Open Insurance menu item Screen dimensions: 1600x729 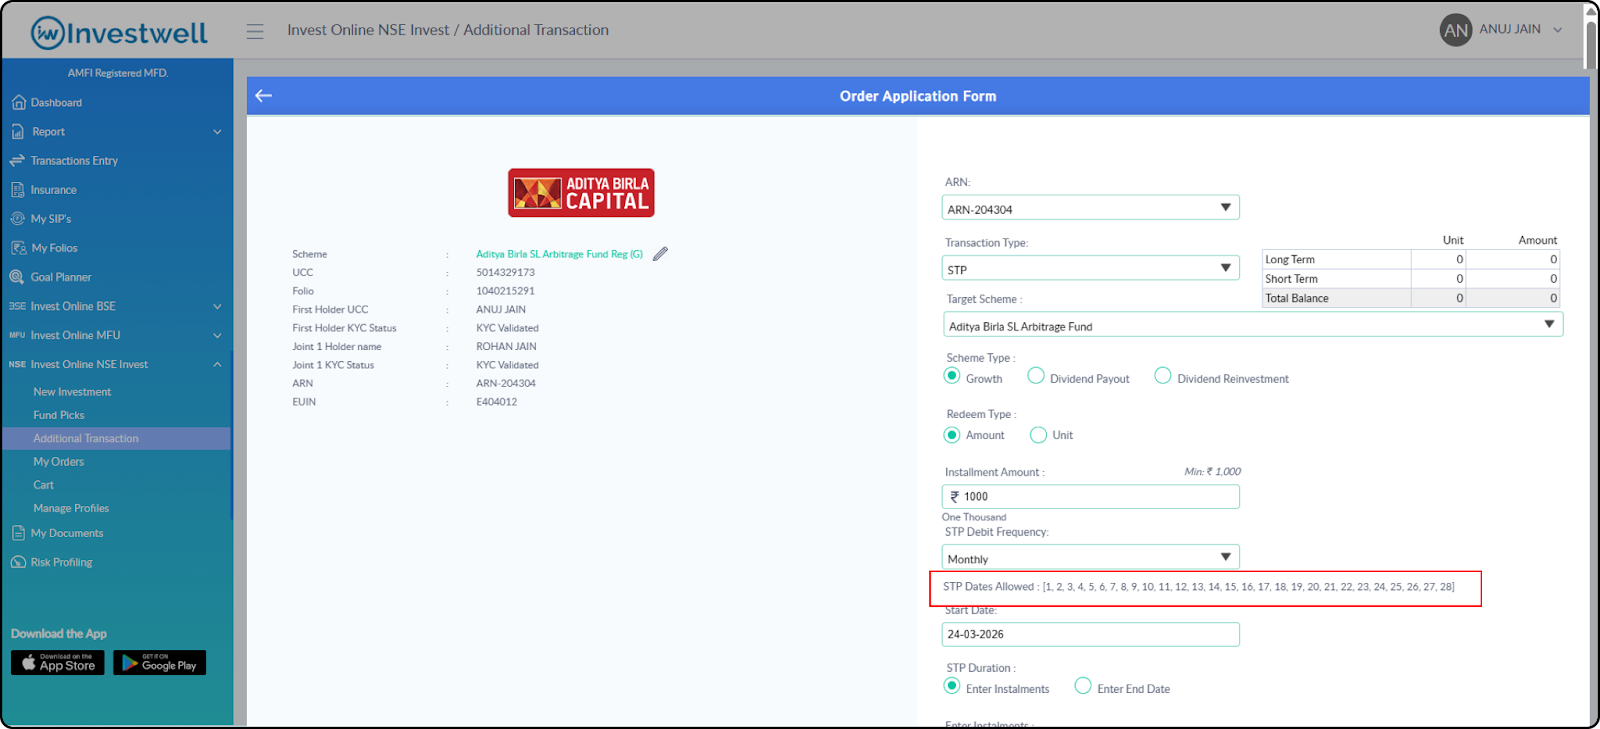coord(53,190)
